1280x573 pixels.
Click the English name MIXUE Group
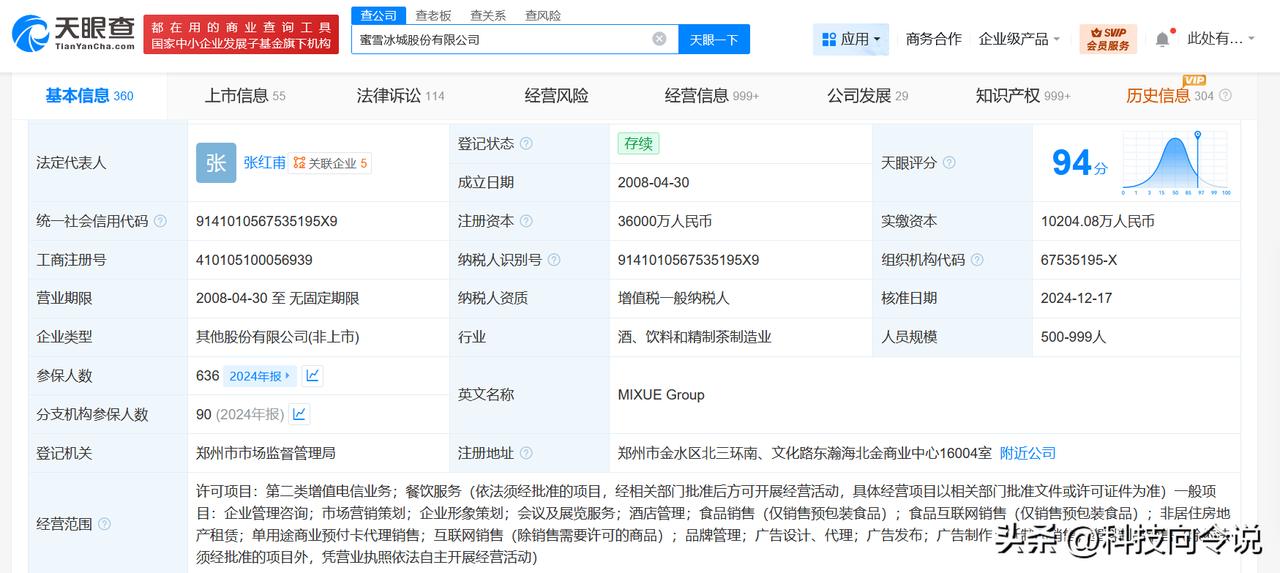pyautogui.click(x=661, y=395)
